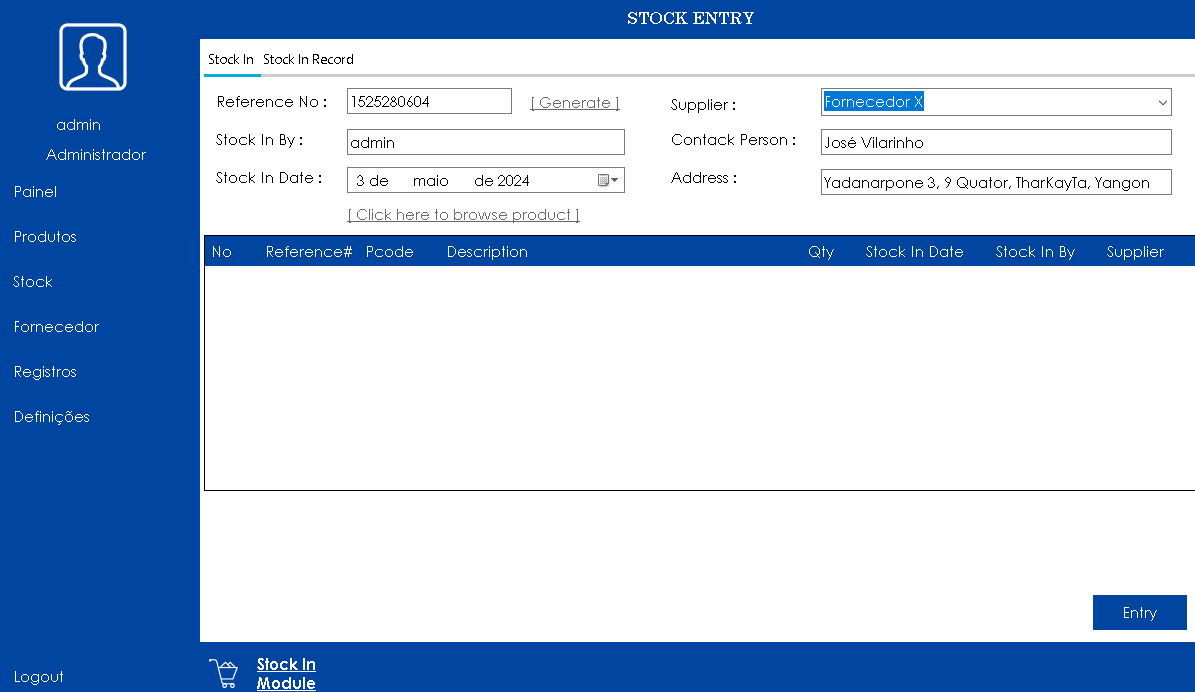Switch to the Stock In Record tab
This screenshot has width=1195, height=692.
[308, 60]
